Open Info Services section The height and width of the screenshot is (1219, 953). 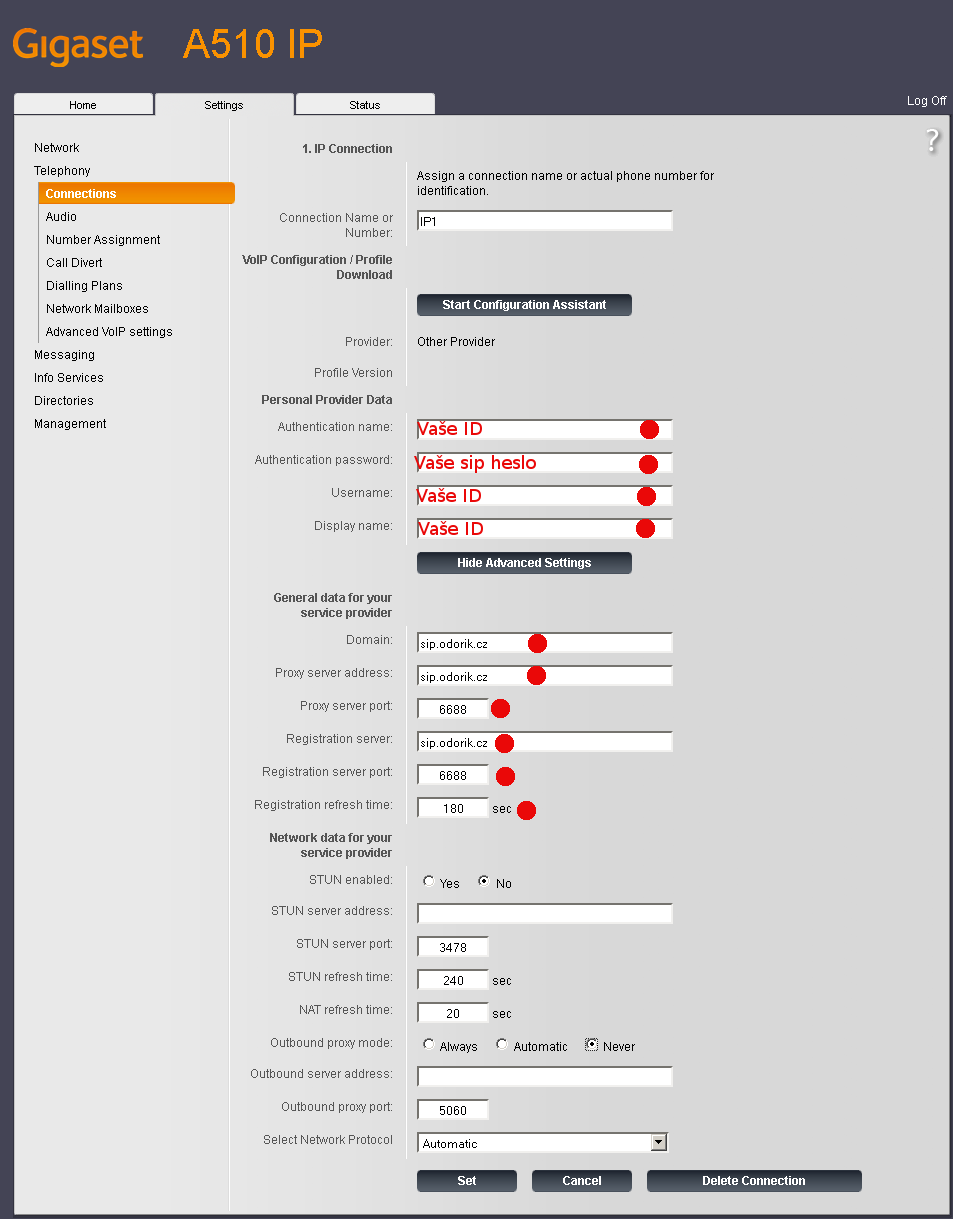pyautogui.click(x=69, y=378)
